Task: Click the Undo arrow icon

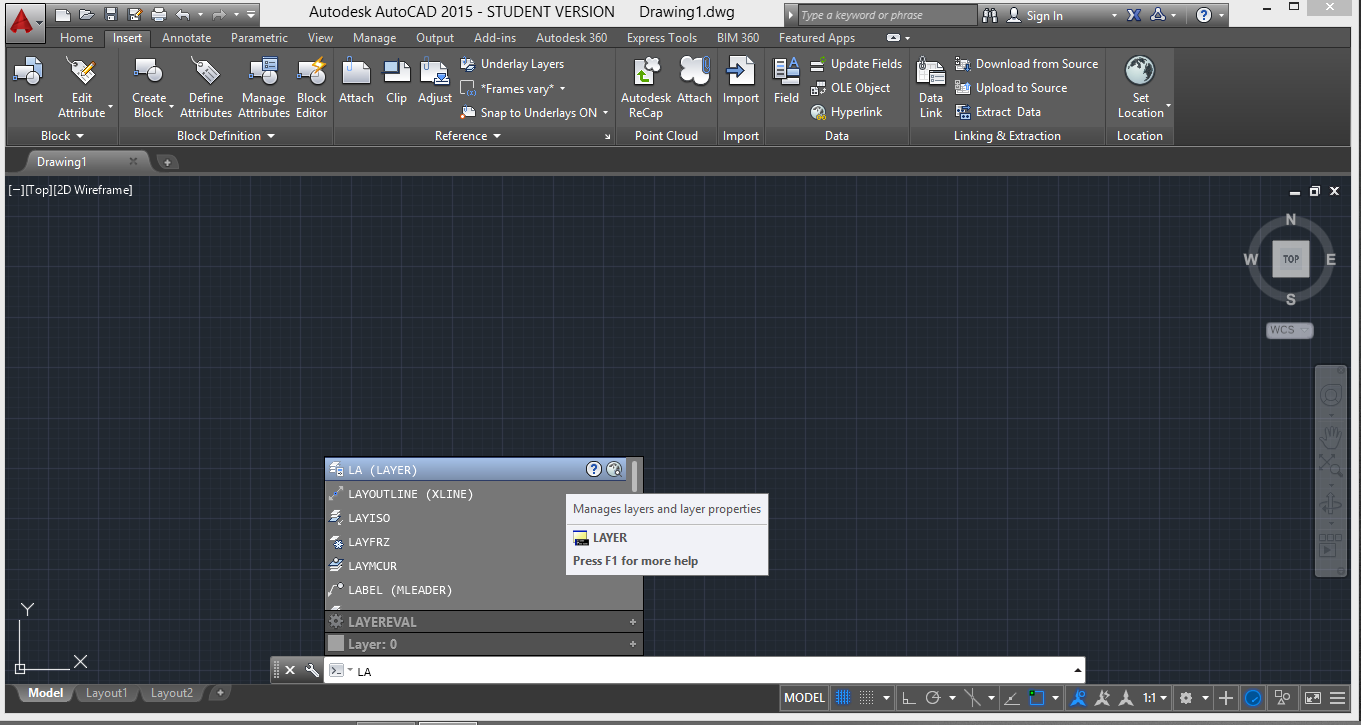Action: (x=182, y=14)
